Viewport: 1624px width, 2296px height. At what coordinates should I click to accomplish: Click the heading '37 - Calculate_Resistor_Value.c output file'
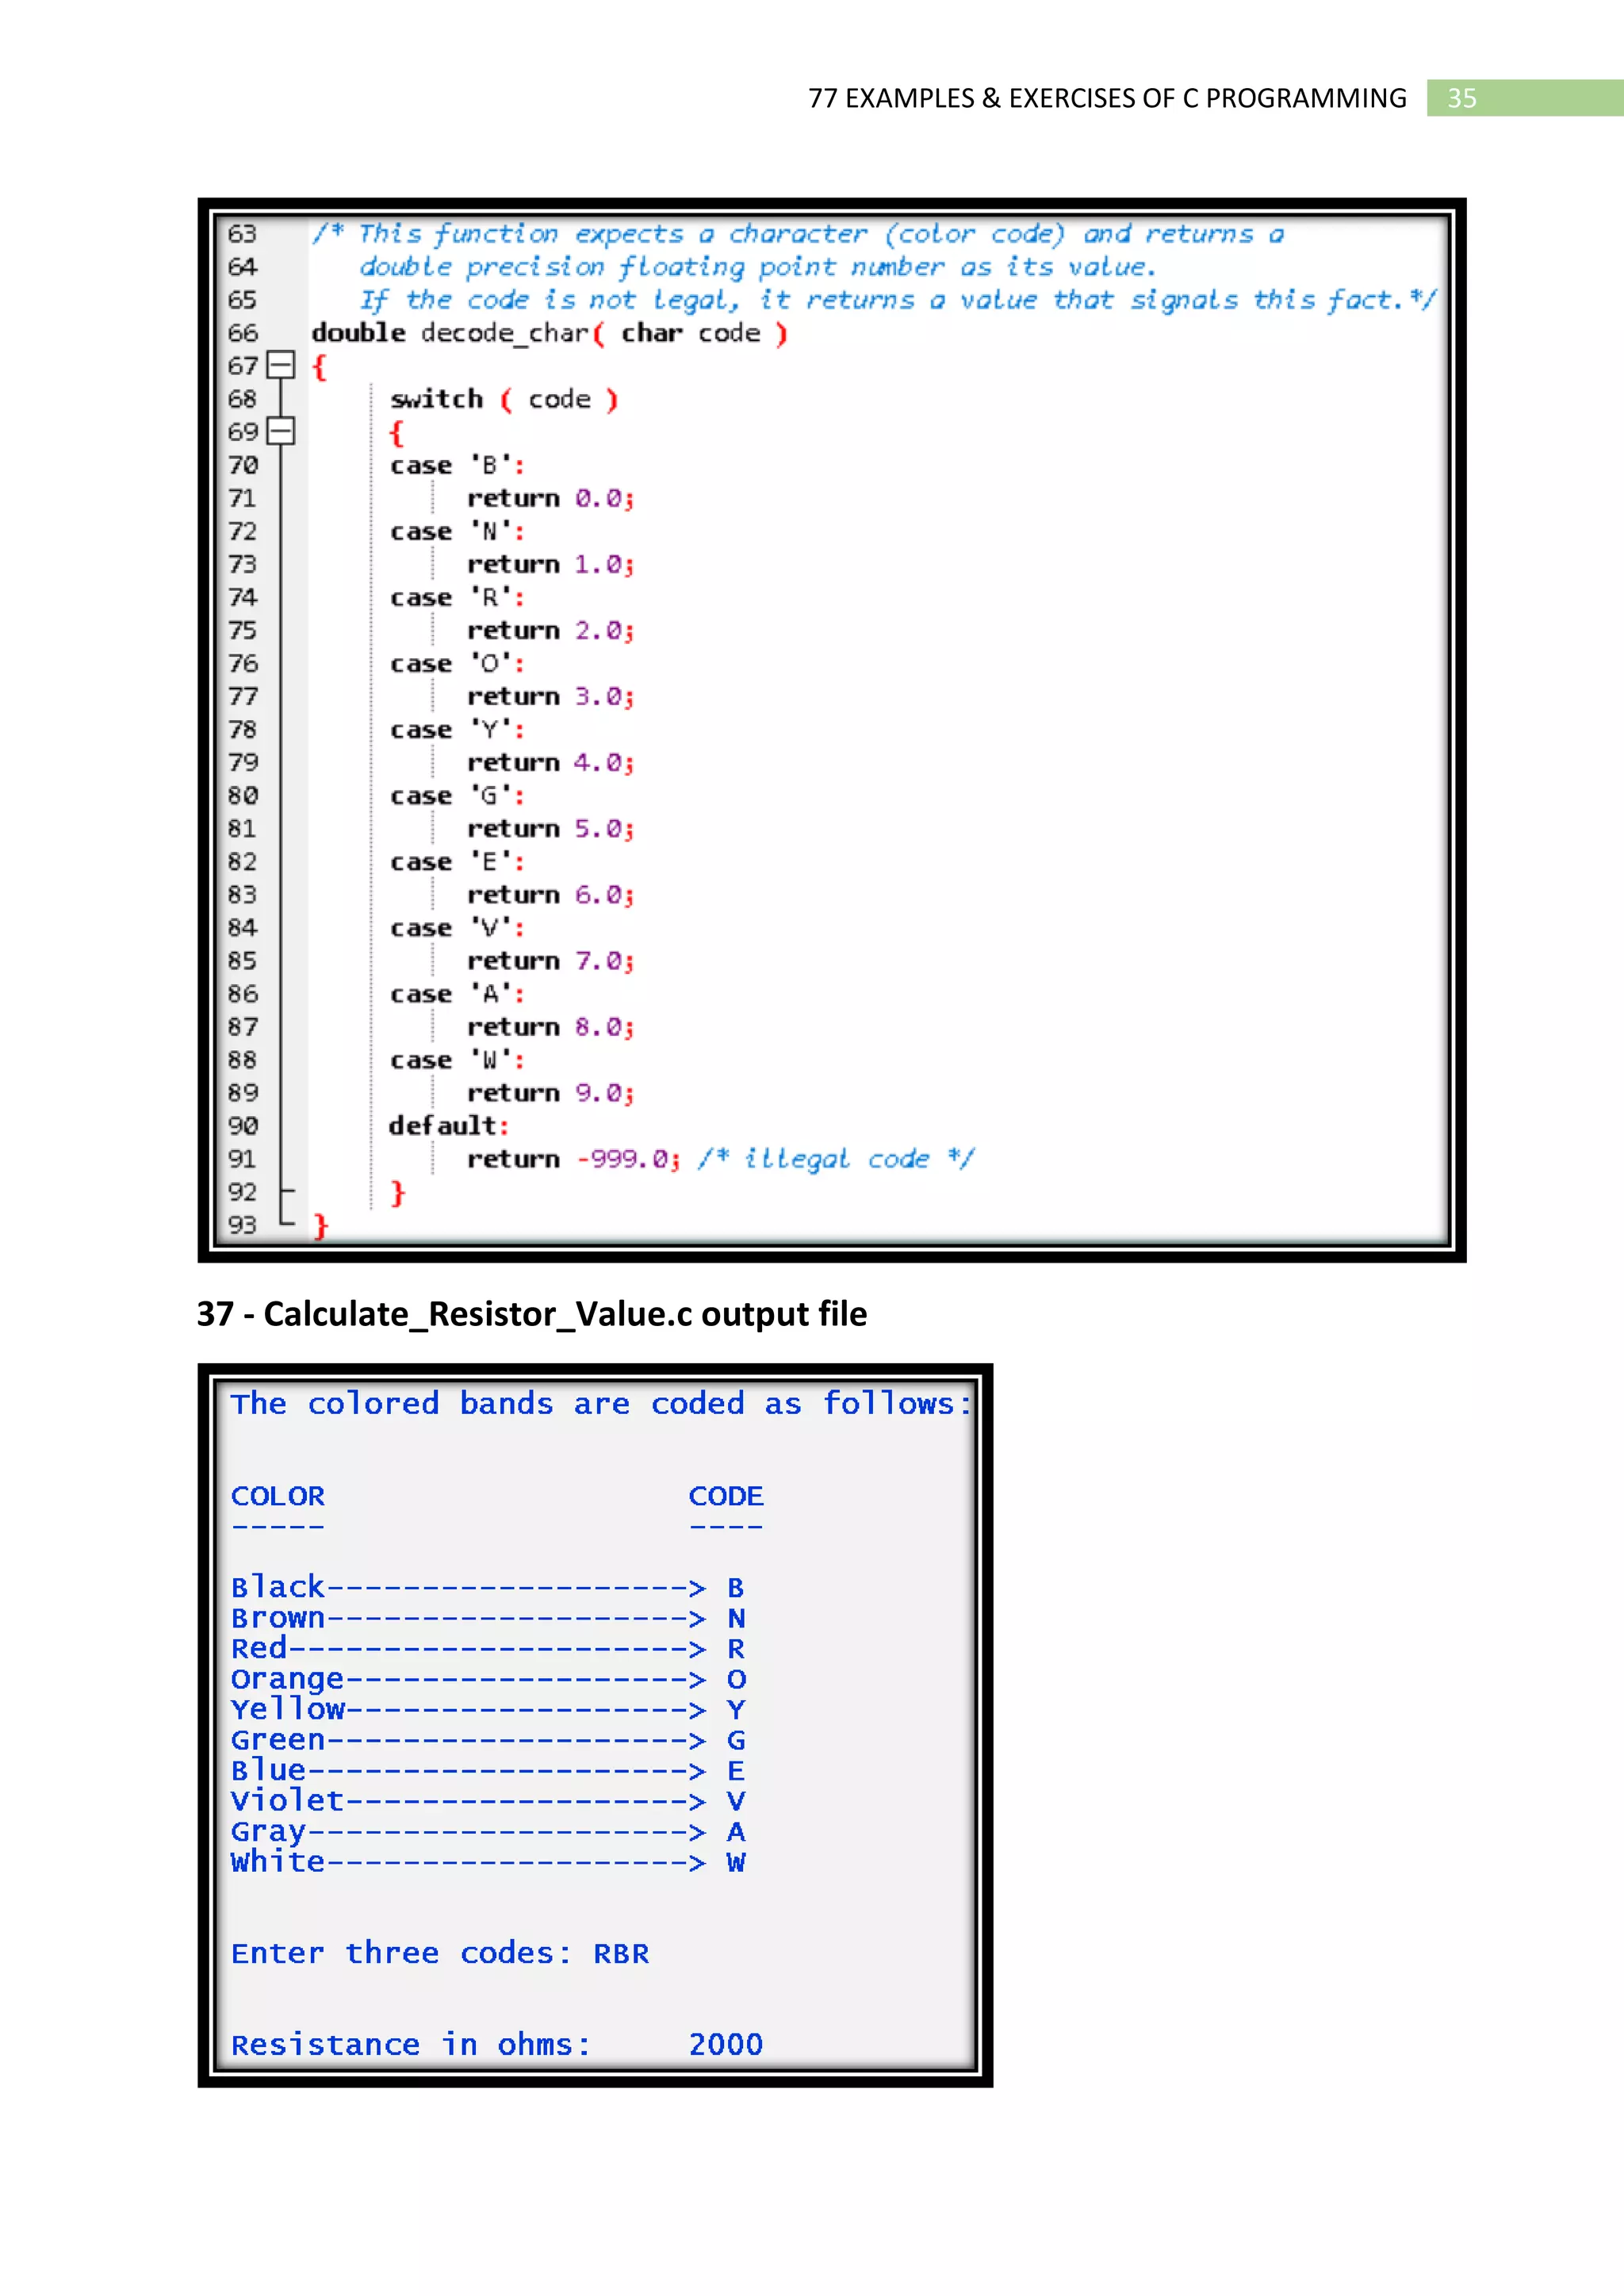[x=532, y=1313]
